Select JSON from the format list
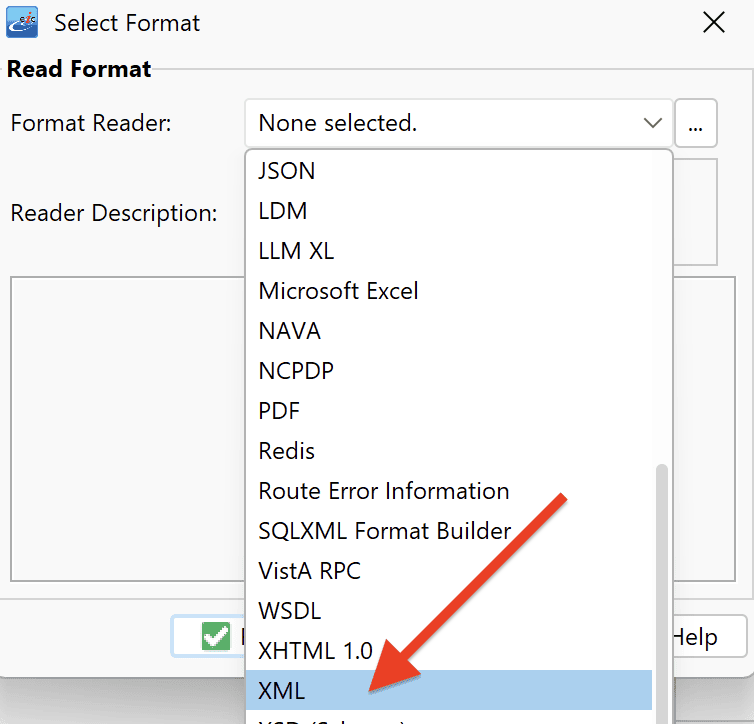 [x=449, y=171]
